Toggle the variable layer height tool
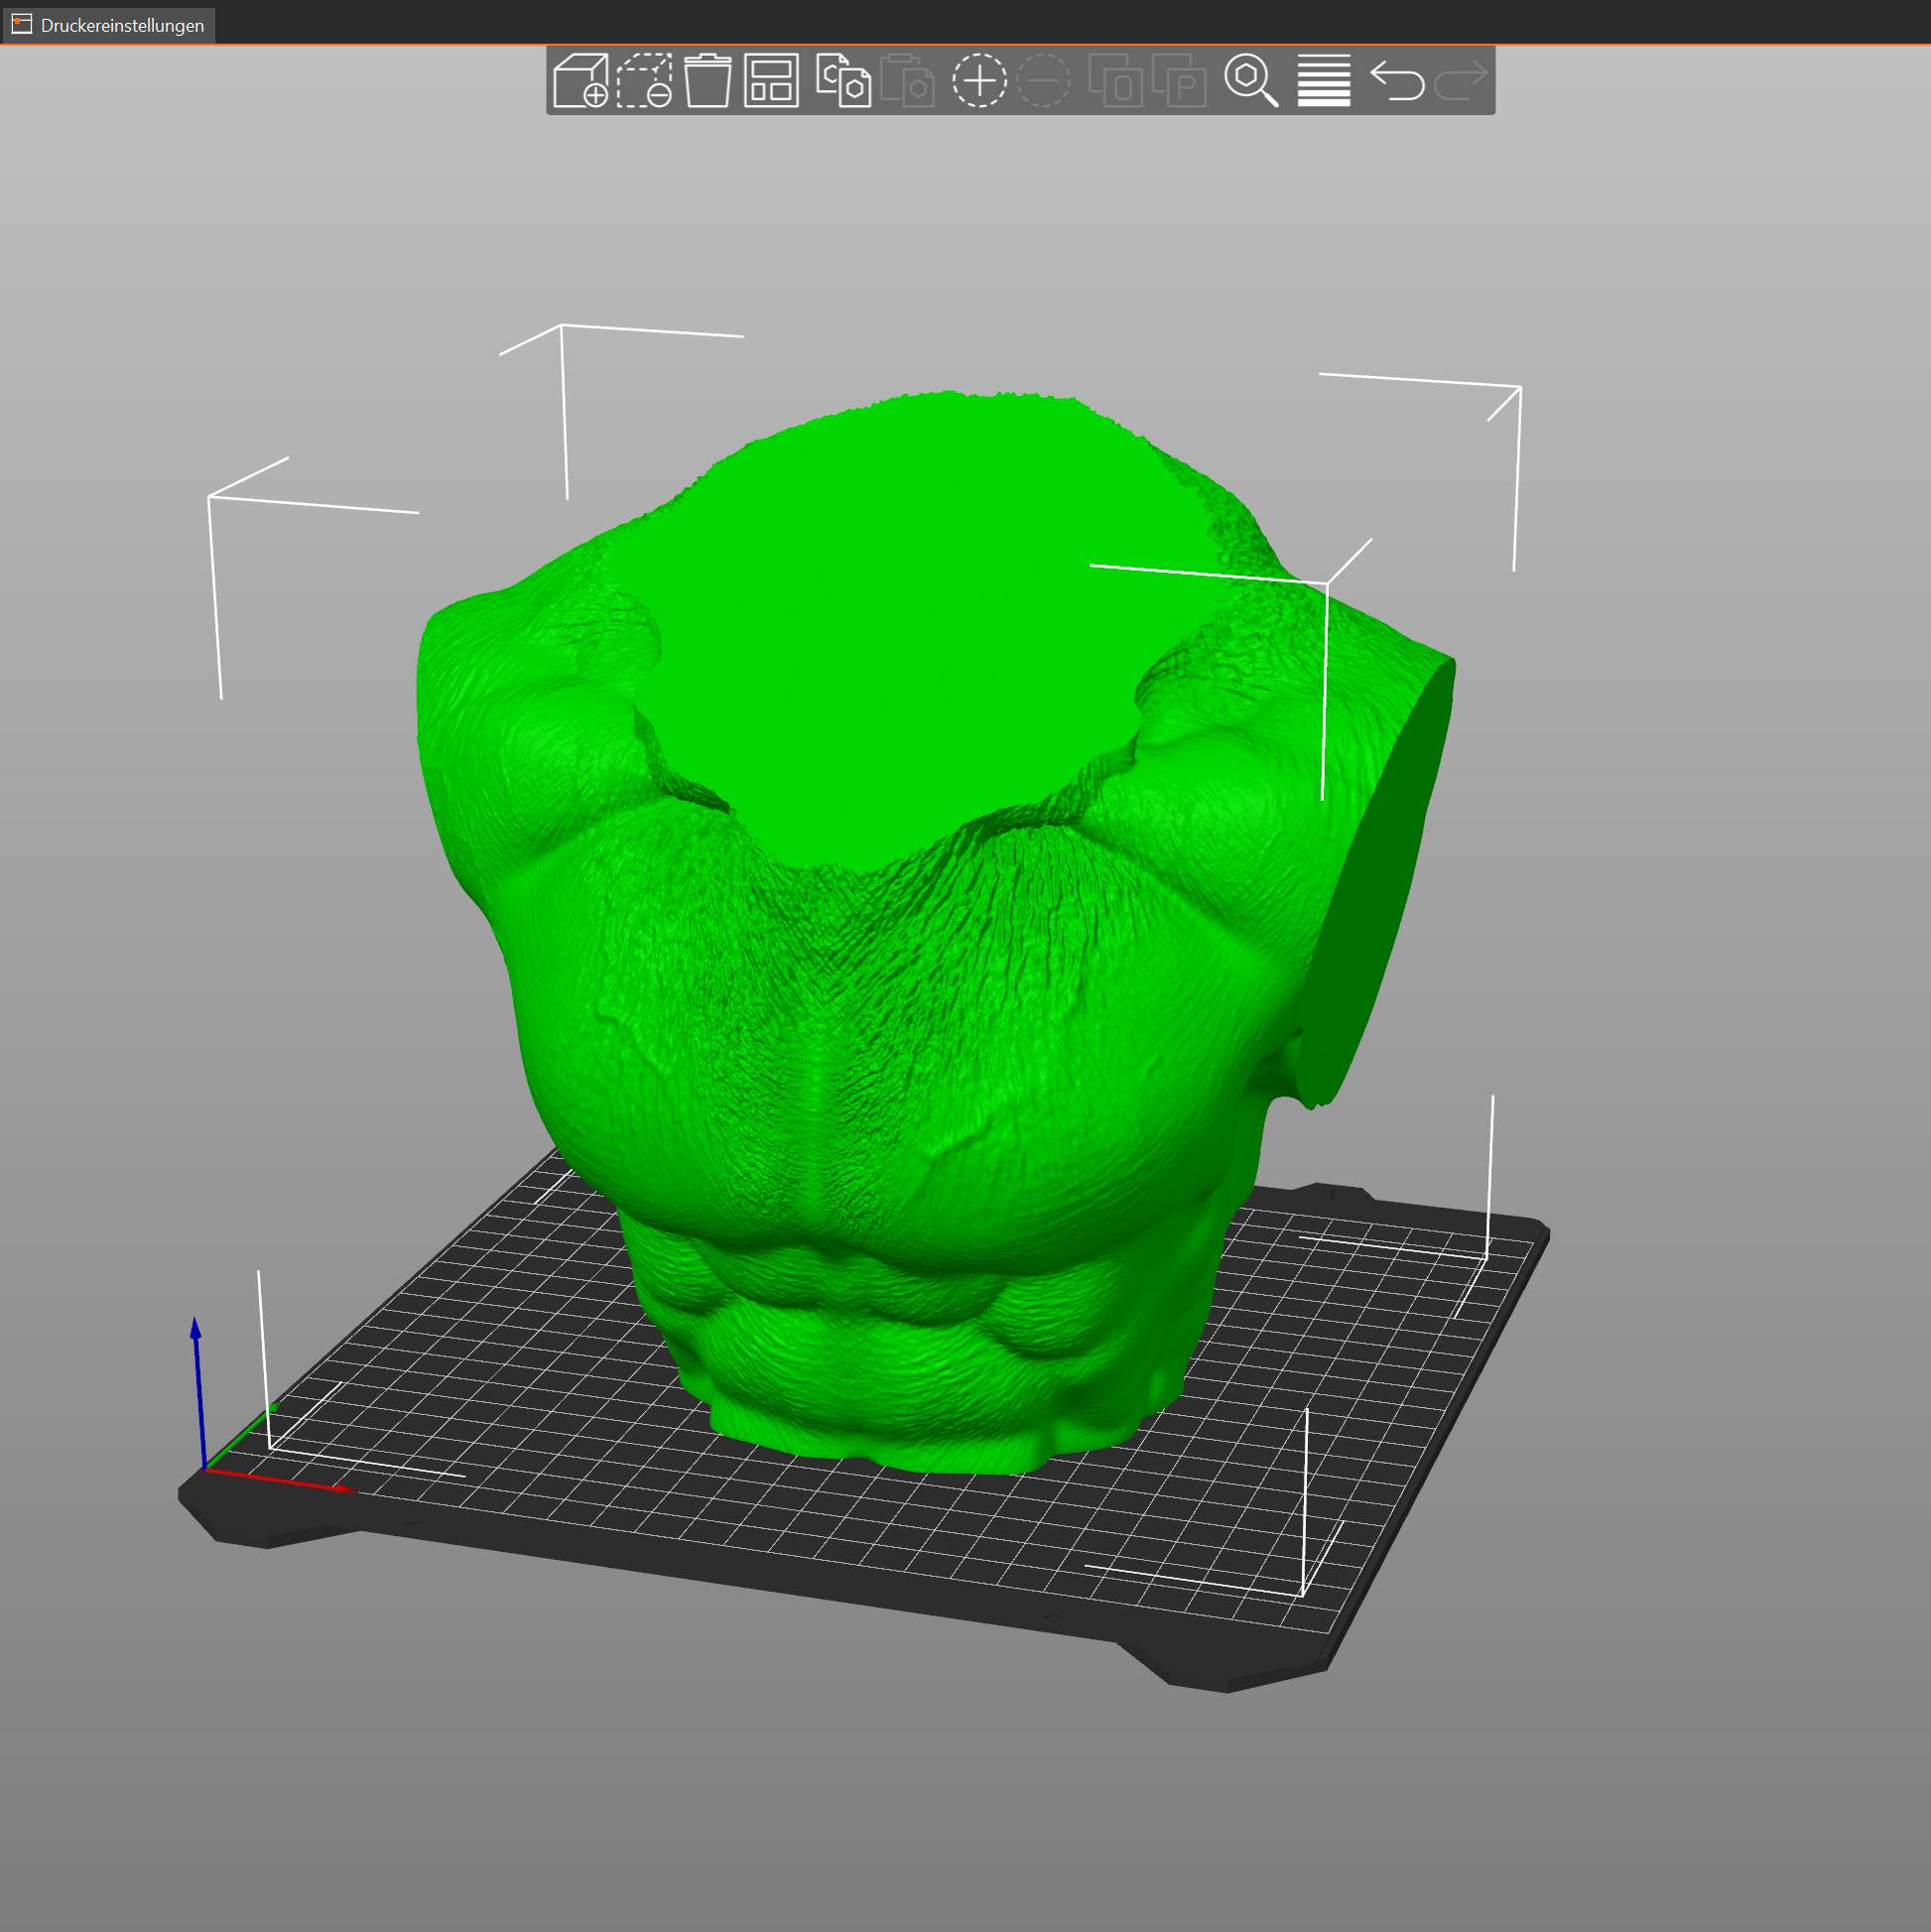Viewport: 1931px width, 1932px height. click(1324, 80)
